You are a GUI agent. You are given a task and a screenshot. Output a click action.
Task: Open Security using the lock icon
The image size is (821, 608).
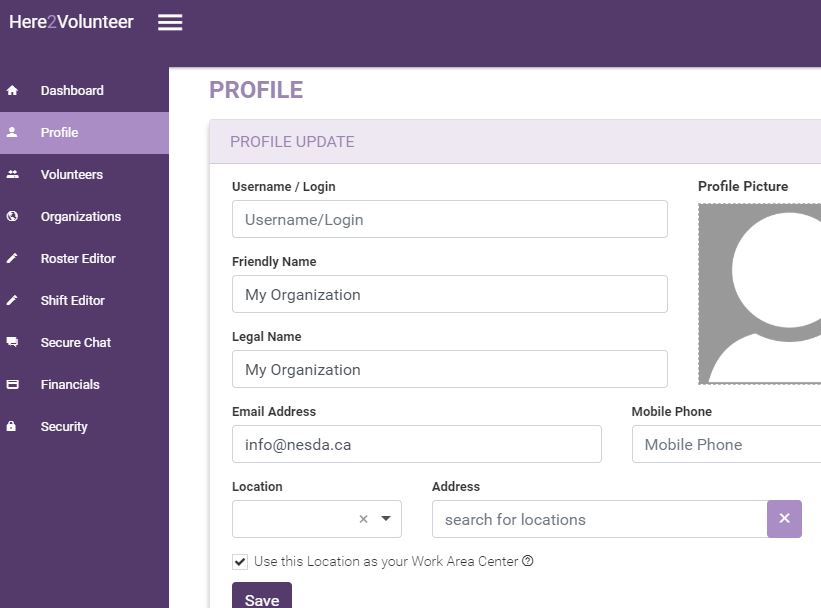(x=12, y=426)
